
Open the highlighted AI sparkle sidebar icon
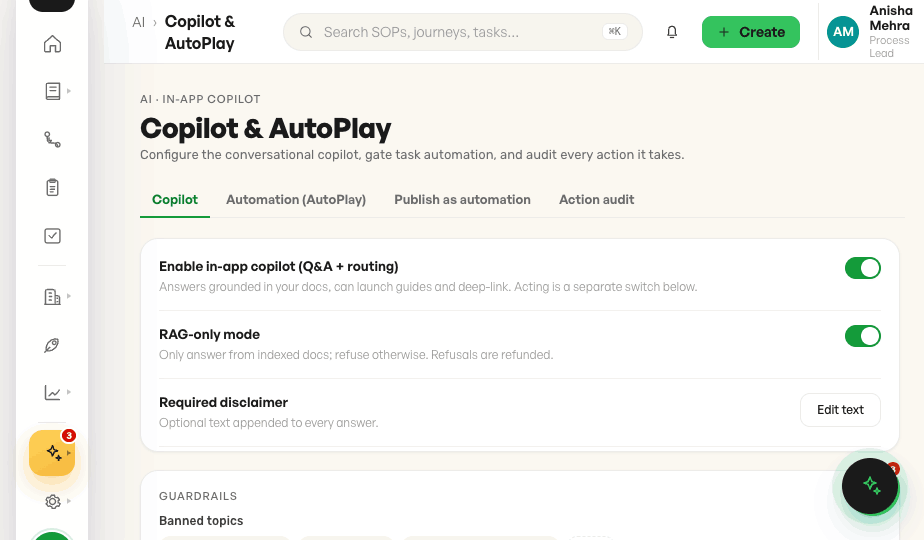click(52, 453)
